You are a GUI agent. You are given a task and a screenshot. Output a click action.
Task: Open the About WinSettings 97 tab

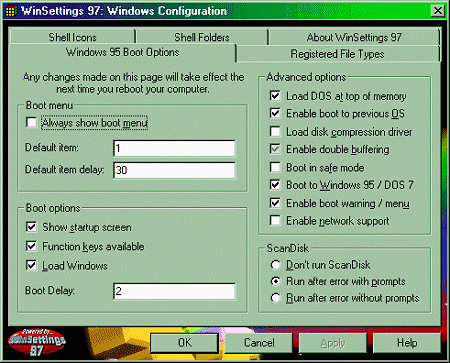point(354,37)
